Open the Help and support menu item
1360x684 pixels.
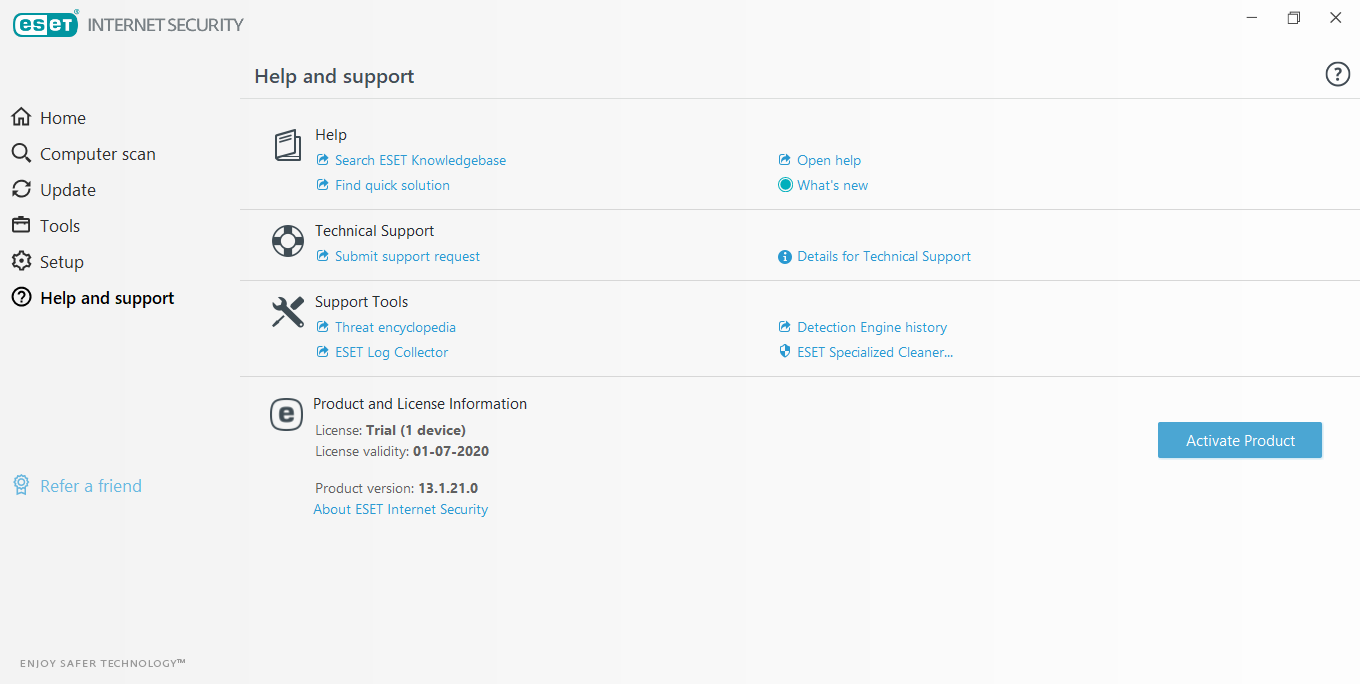point(107,298)
